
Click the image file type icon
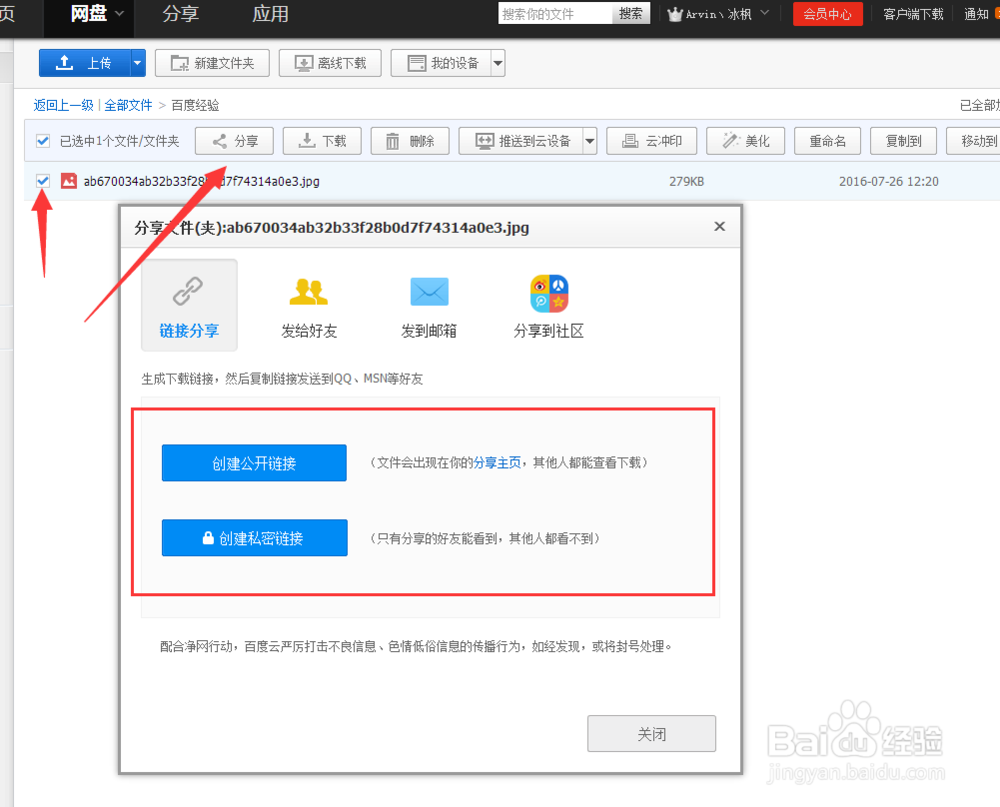click(x=69, y=181)
